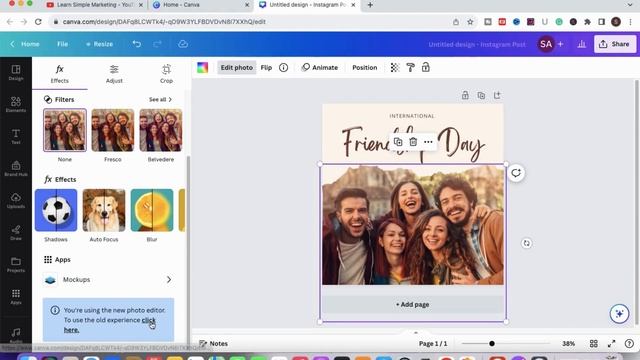Open the image info icon

coord(283,68)
